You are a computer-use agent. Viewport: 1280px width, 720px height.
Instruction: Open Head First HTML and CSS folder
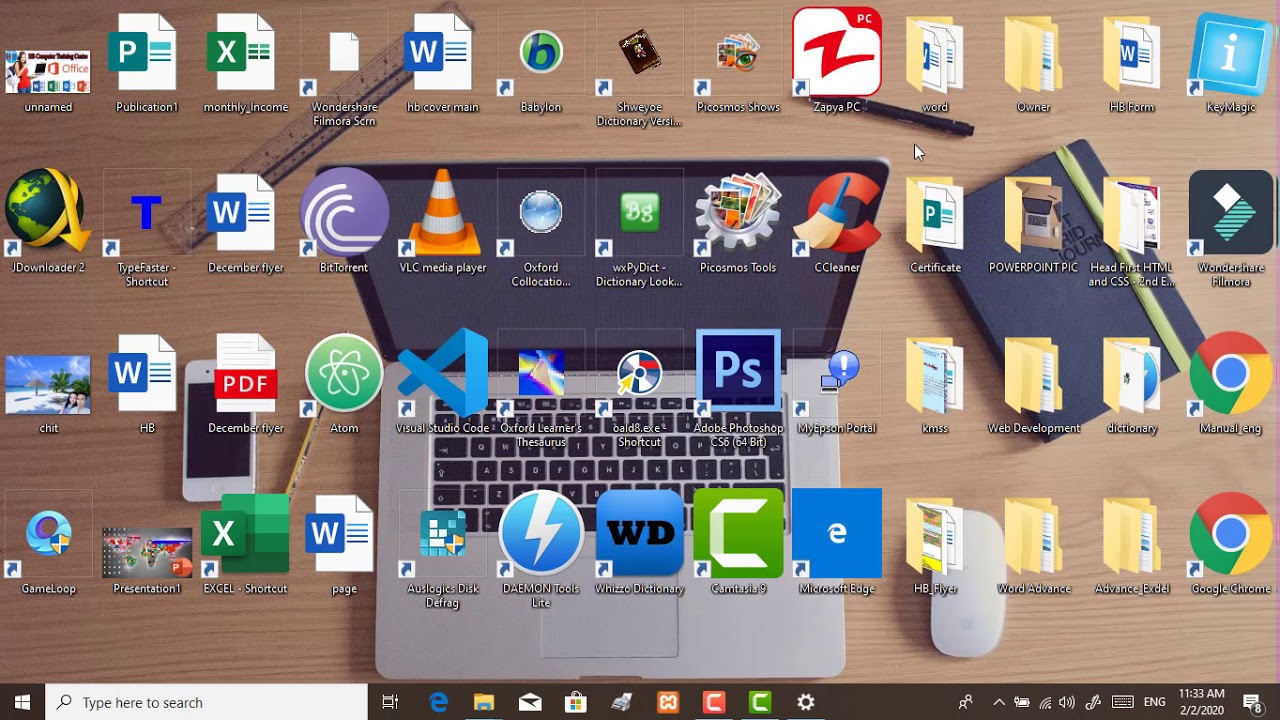point(1132,214)
